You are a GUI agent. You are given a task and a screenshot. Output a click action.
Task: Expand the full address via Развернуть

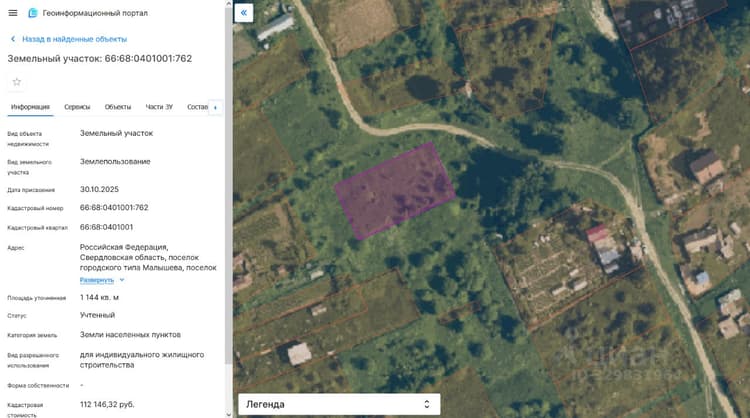(97, 280)
